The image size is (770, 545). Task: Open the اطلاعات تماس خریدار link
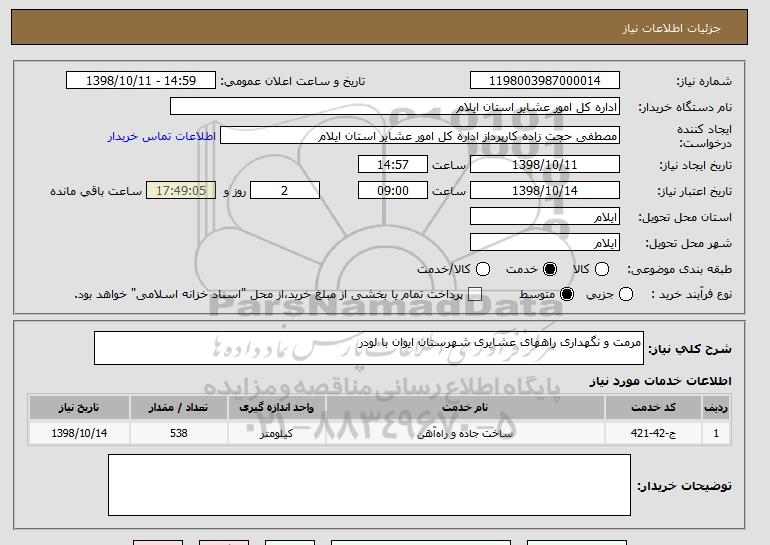tap(162, 136)
